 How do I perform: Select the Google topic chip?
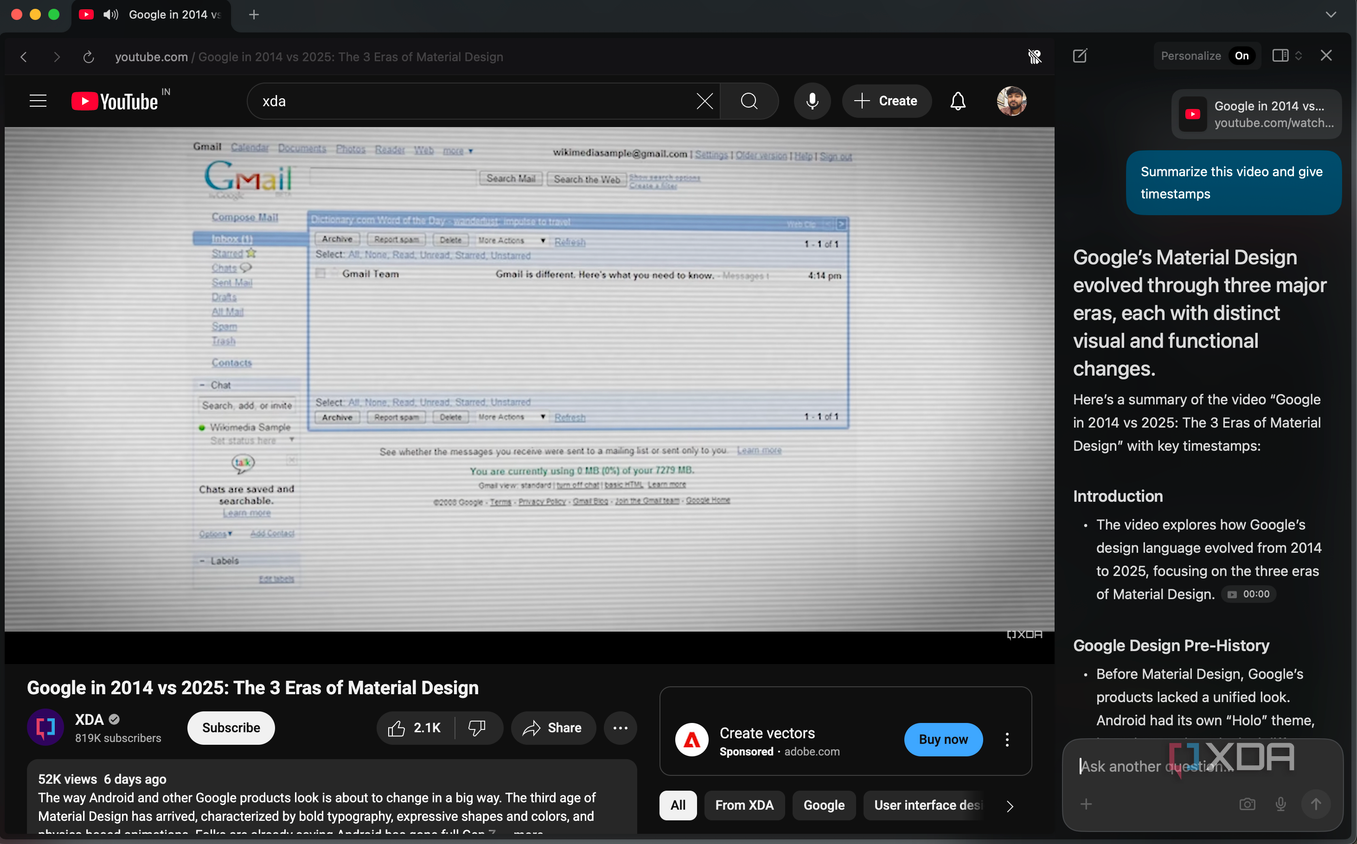(x=824, y=805)
